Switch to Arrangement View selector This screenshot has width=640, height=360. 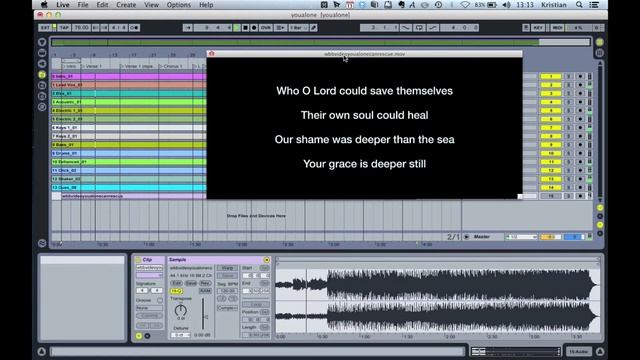point(600,42)
